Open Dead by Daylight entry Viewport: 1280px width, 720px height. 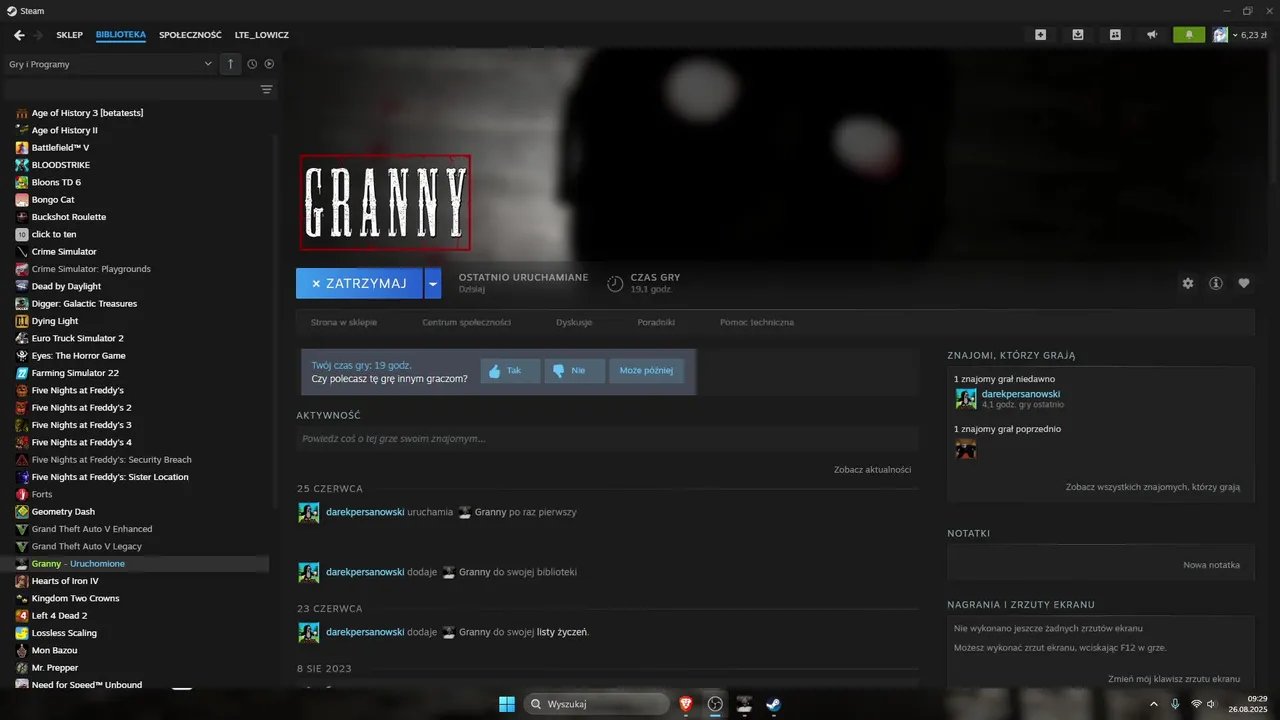(x=66, y=286)
